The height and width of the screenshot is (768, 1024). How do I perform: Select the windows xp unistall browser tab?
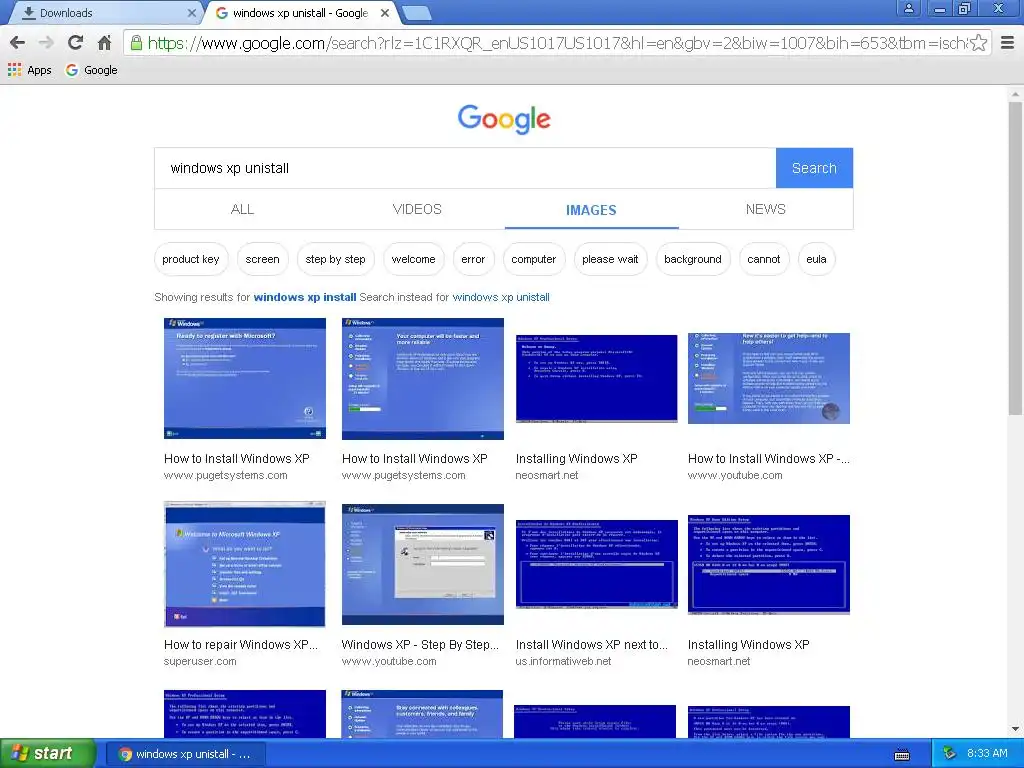coord(300,13)
